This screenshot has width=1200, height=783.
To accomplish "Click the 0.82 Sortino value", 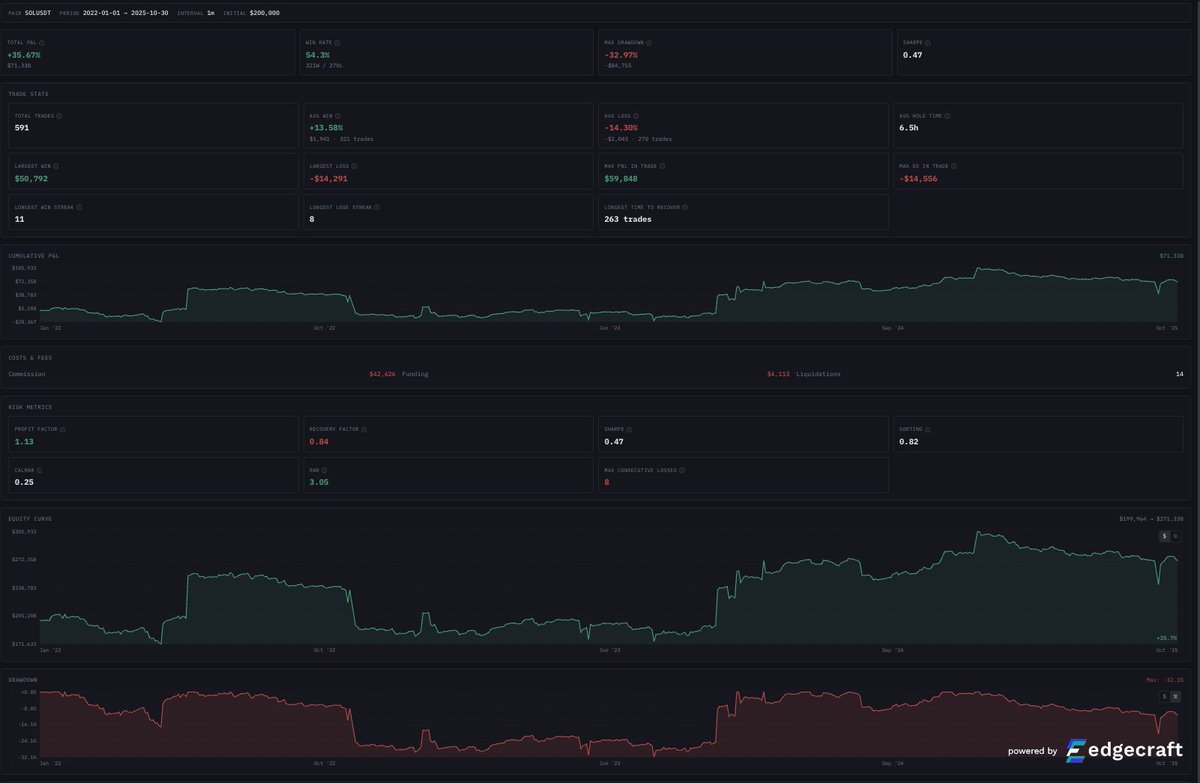I will (908, 441).
